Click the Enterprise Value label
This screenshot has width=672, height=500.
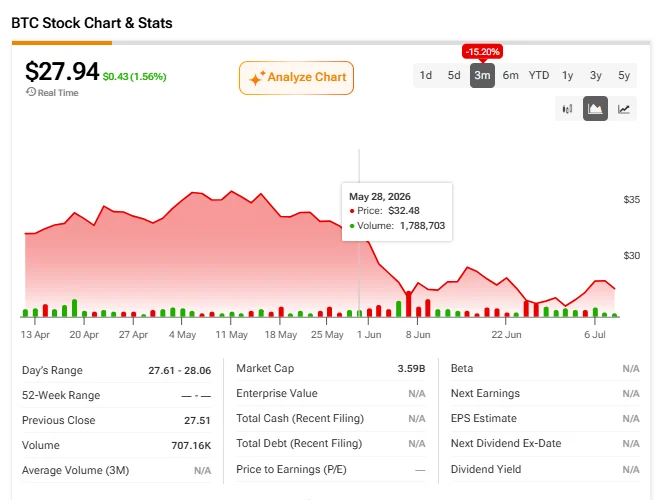pos(277,393)
